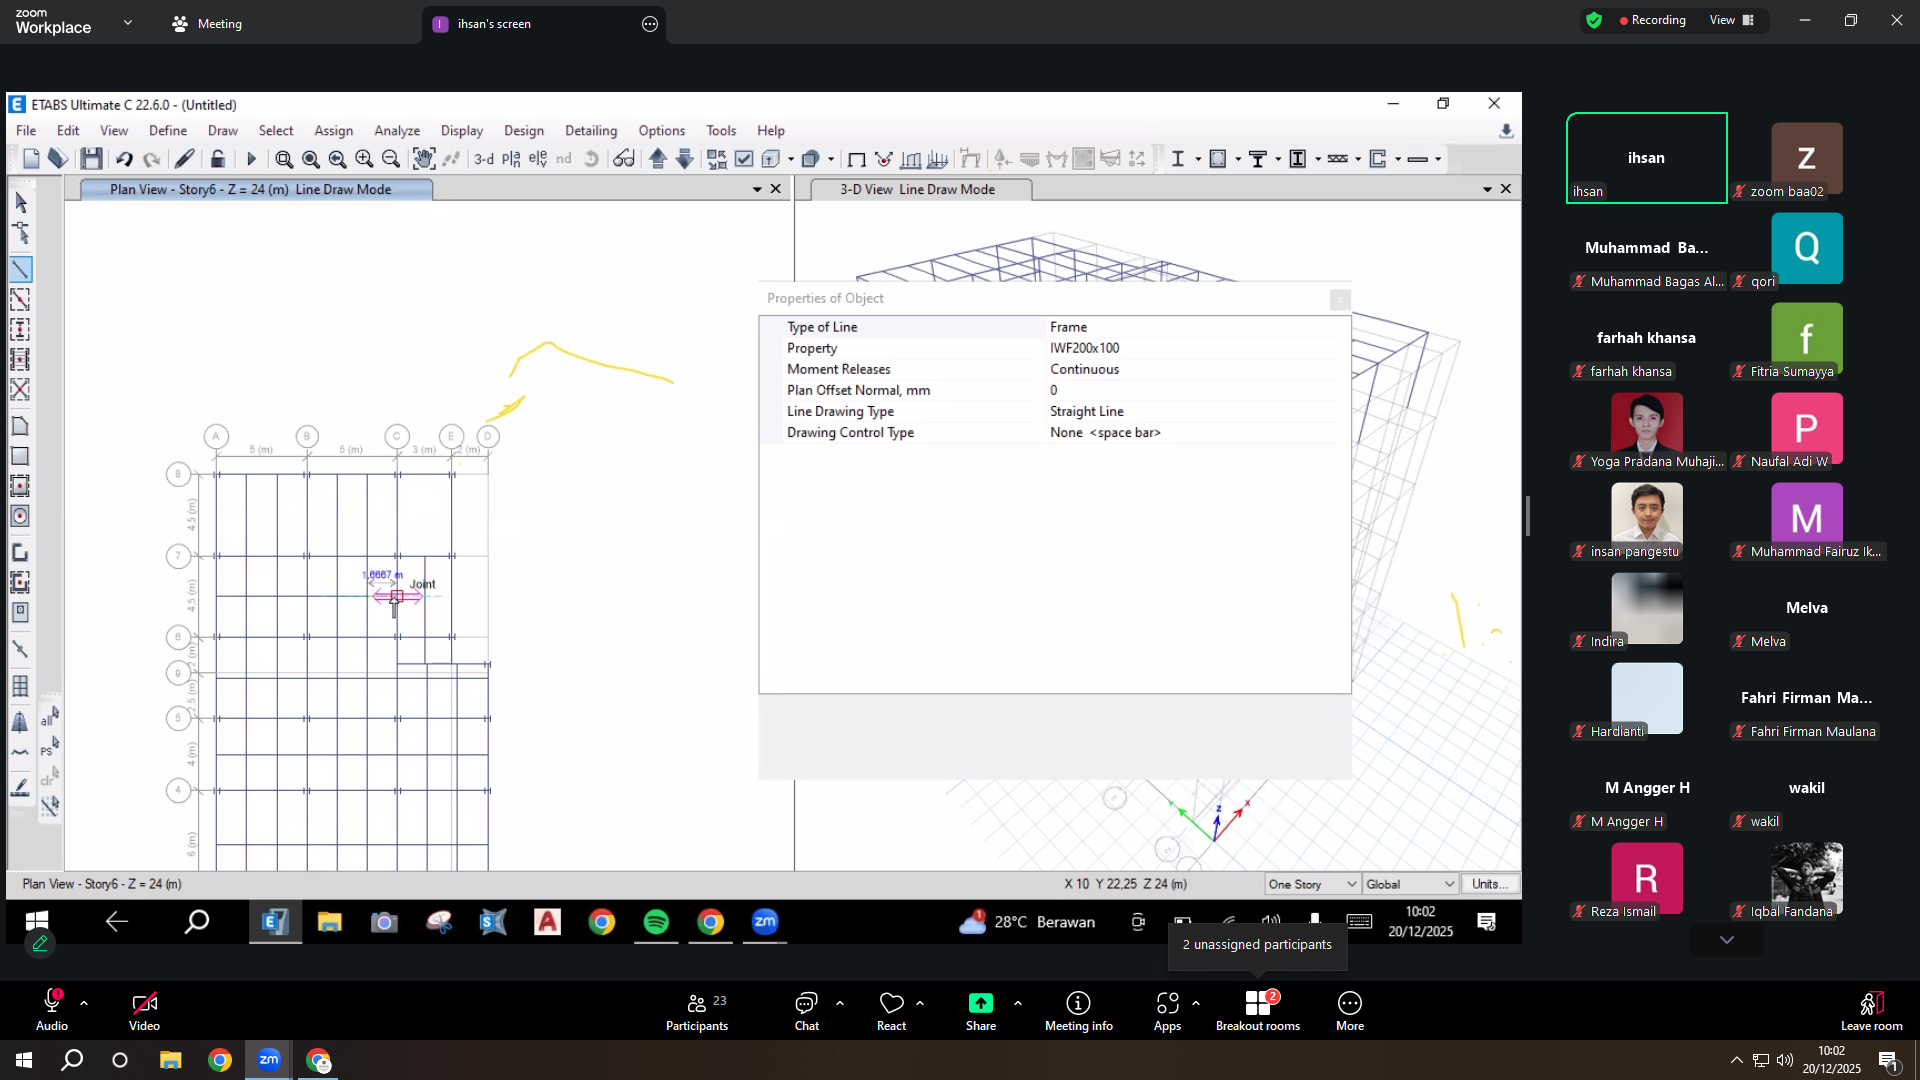Show more participants chevron in gallery

tap(1727, 940)
